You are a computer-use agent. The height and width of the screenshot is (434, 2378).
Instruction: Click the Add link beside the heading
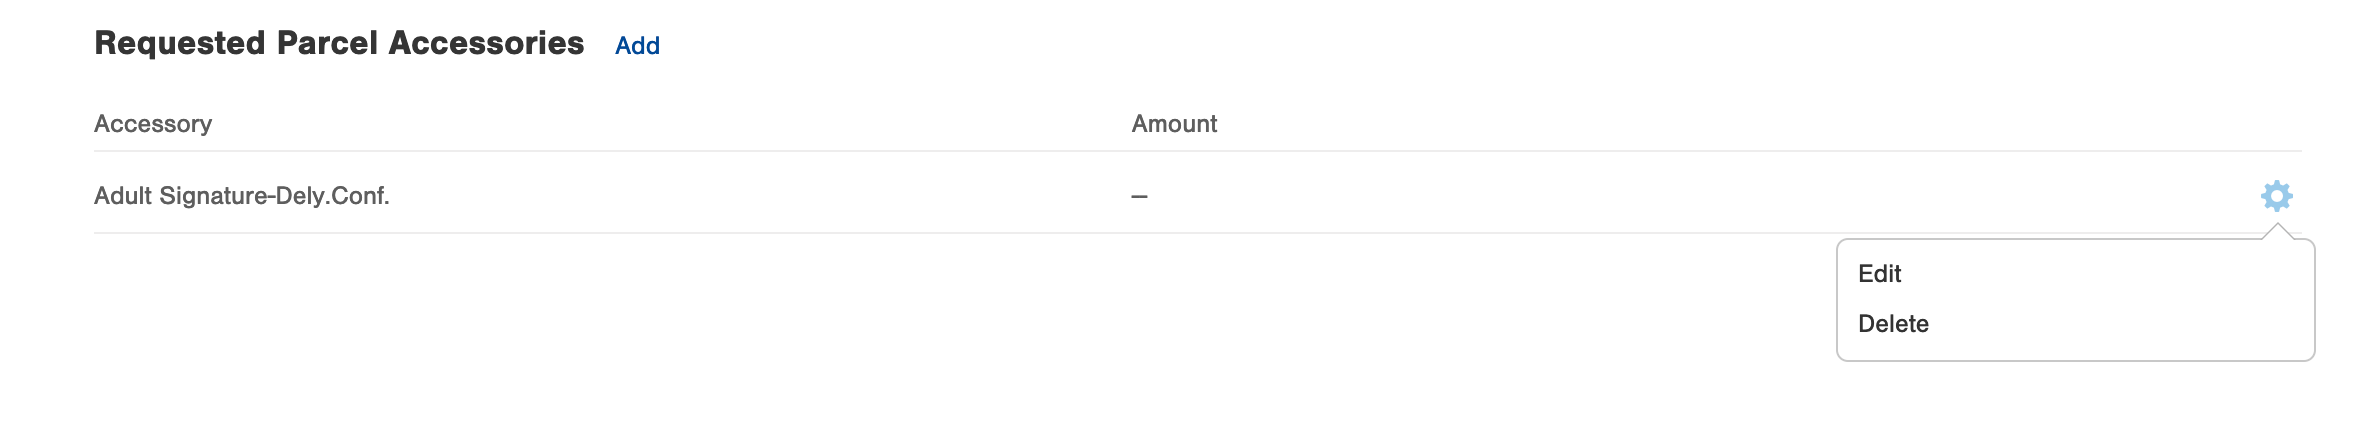637,46
